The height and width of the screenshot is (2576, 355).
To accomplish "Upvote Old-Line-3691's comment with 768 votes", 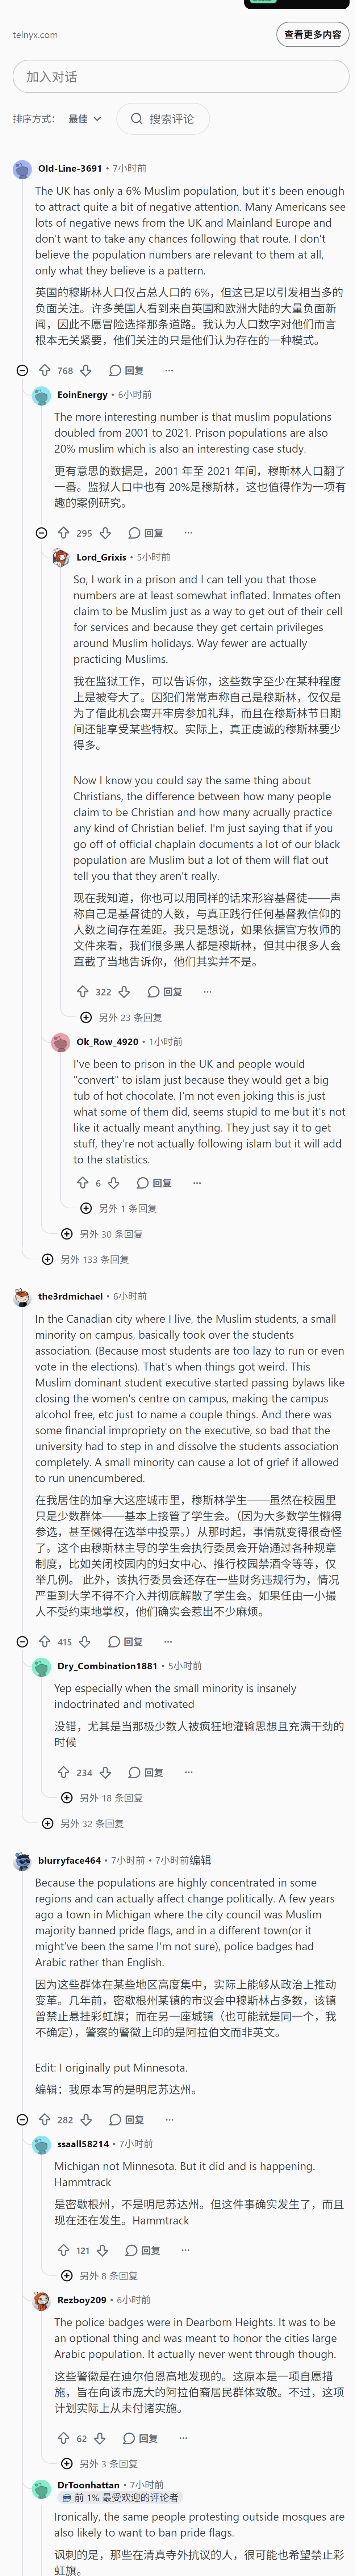I will (44, 370).
